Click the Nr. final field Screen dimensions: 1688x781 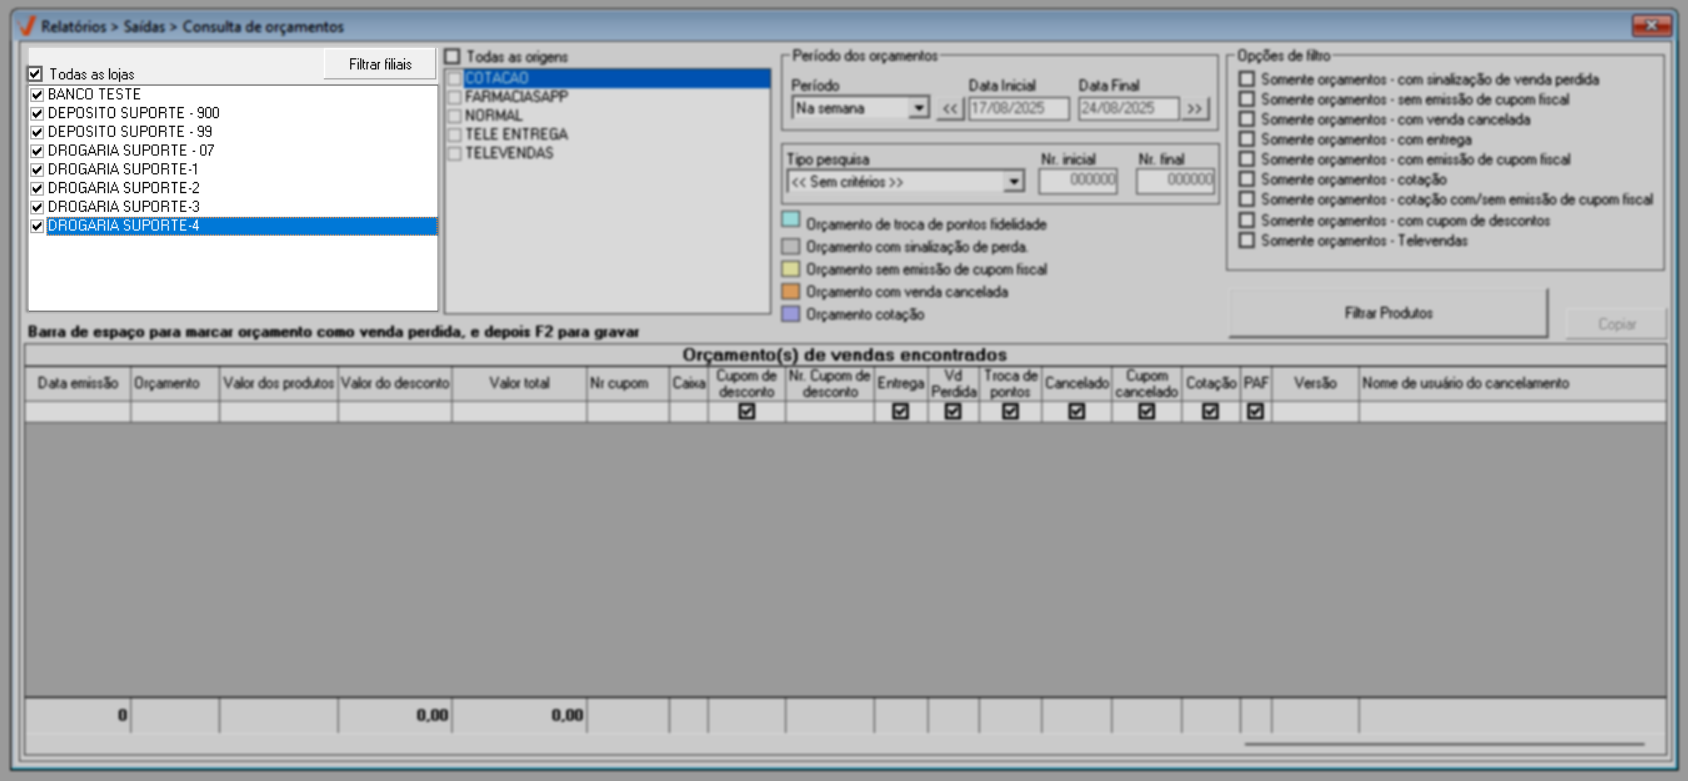pos(1175,181)
